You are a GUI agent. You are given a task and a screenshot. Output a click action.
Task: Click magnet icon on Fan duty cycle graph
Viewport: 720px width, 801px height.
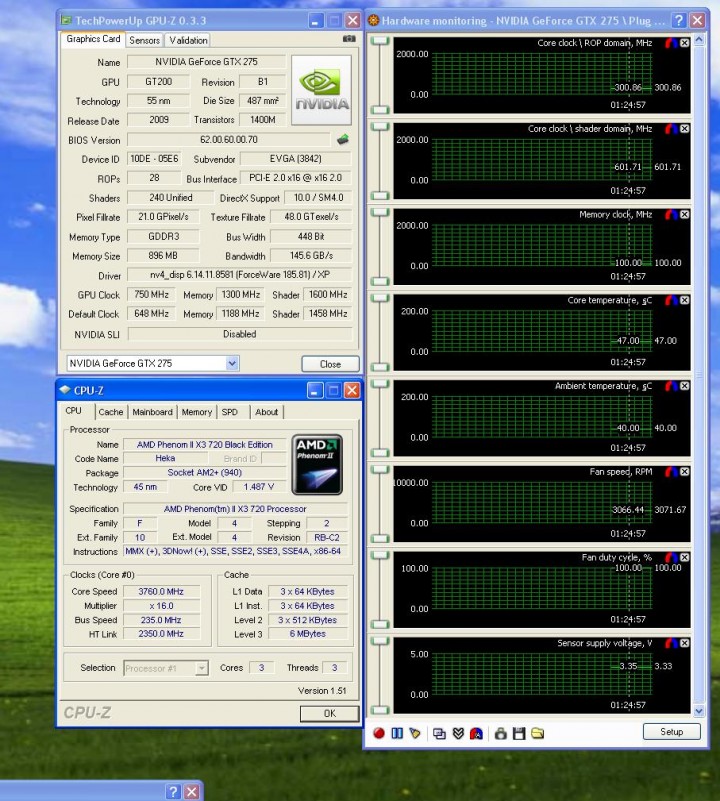pos(671,557)
